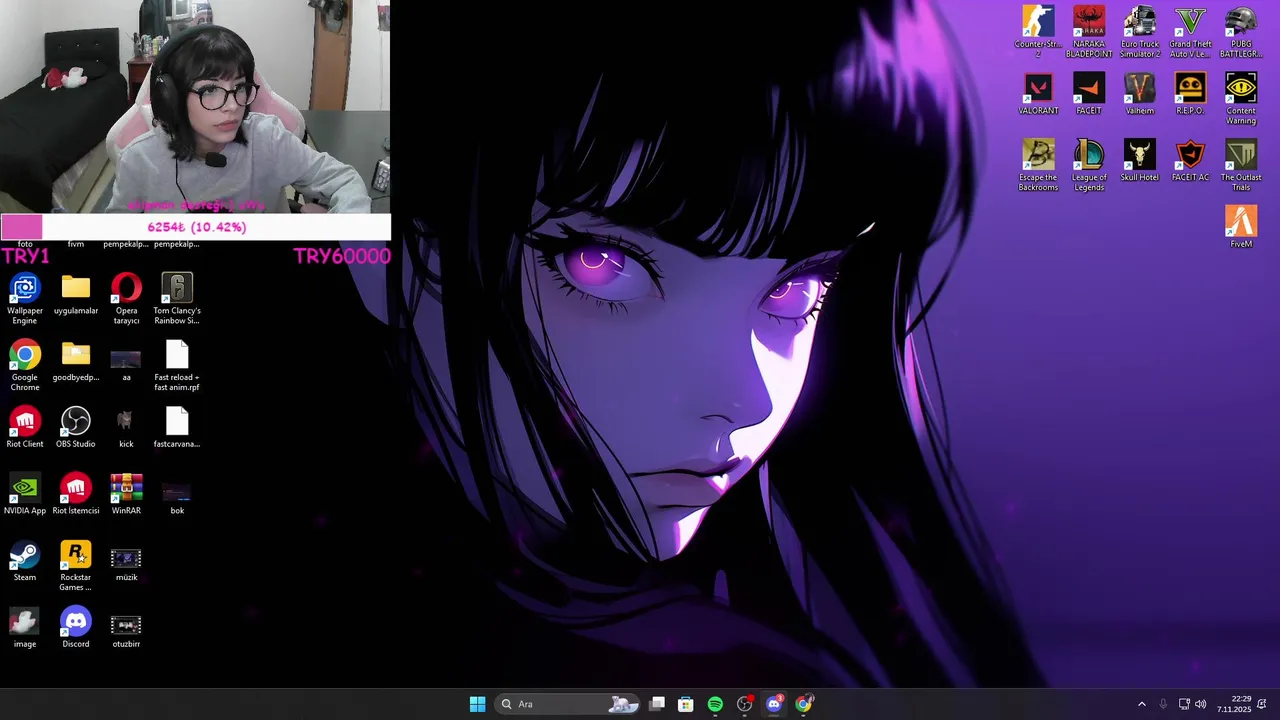Select the Content Warning shortcut
Viewport: 1280px width, 720px height.
pyautogui.click(x=1241, y=99)
